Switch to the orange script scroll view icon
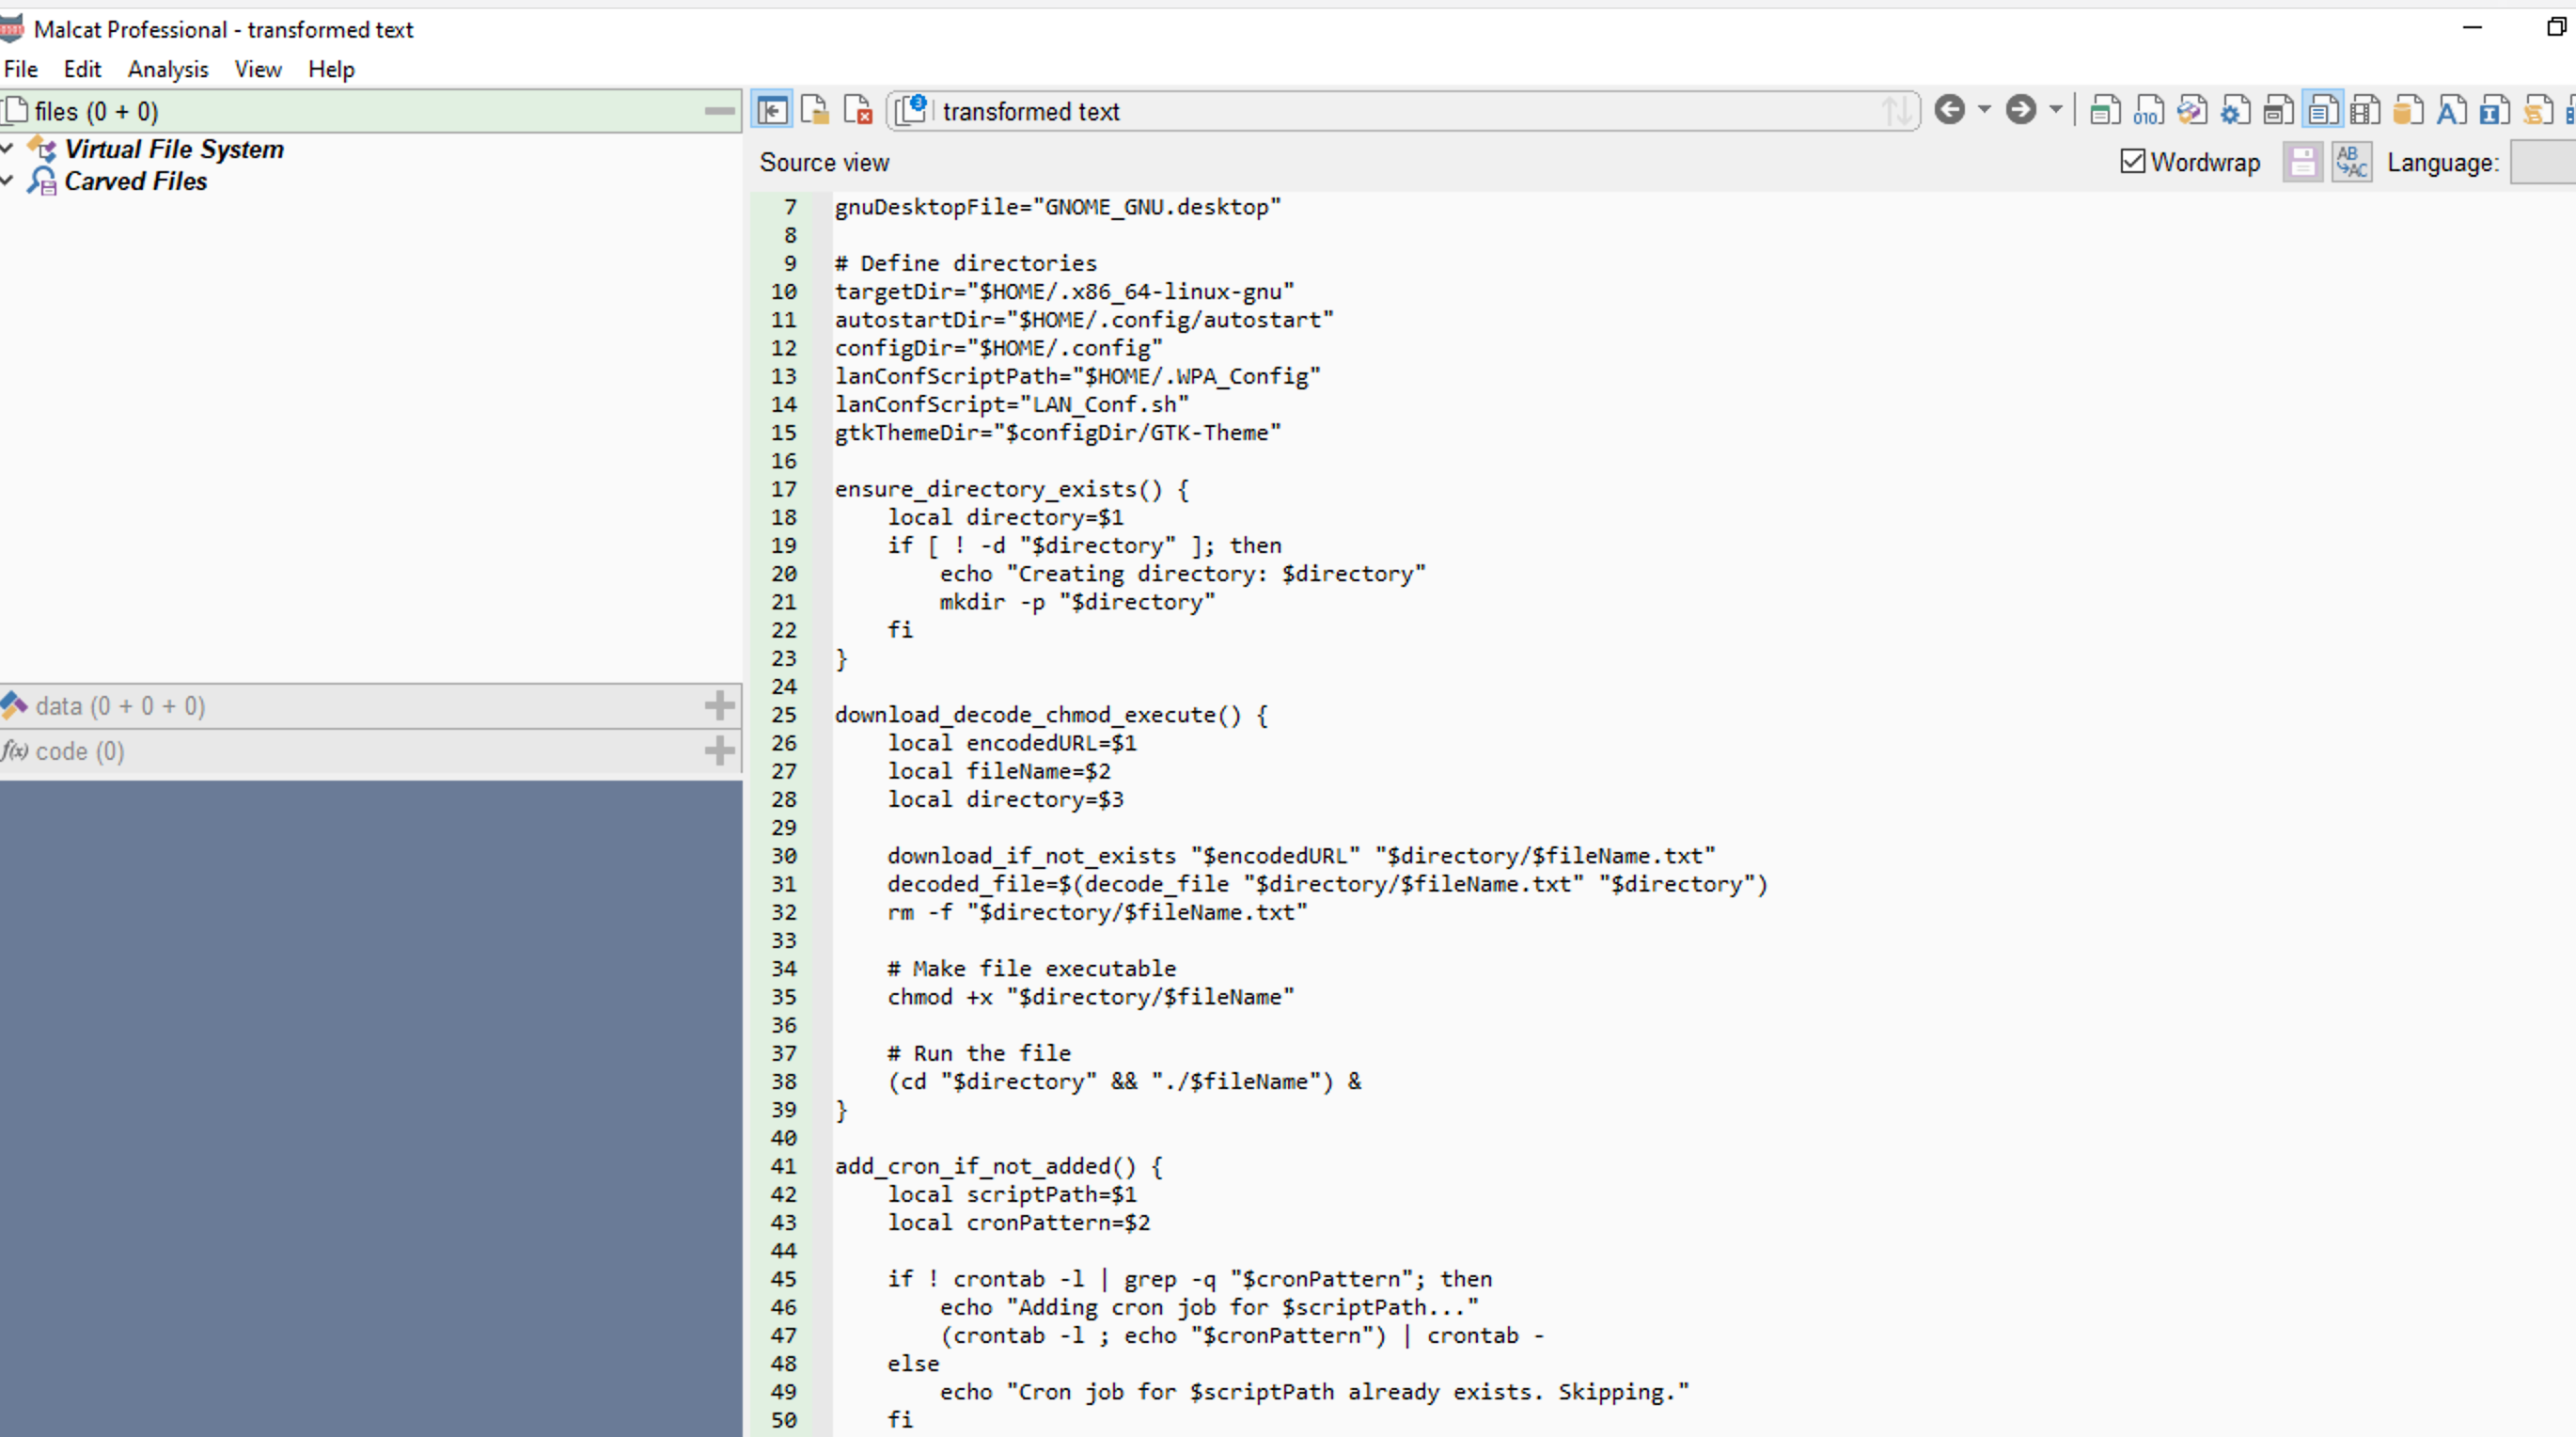Viewport: 2576px width, 1437px height. coord(2538,110)
